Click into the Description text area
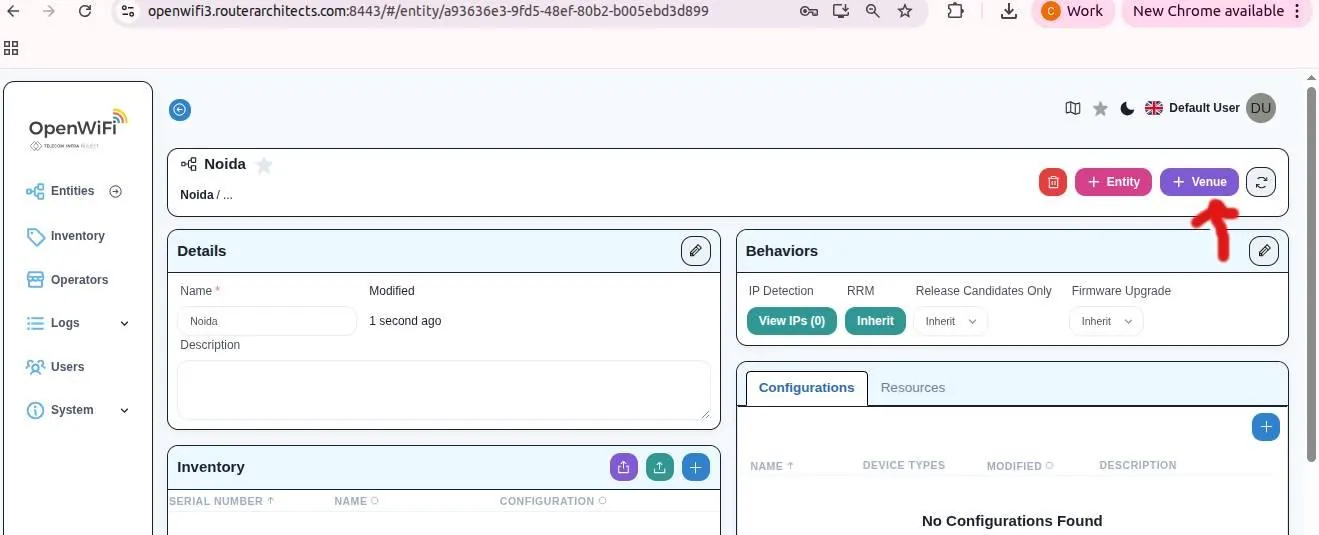Image resolution: width=1319 pixels, height=535 pixels. (443, 390)
